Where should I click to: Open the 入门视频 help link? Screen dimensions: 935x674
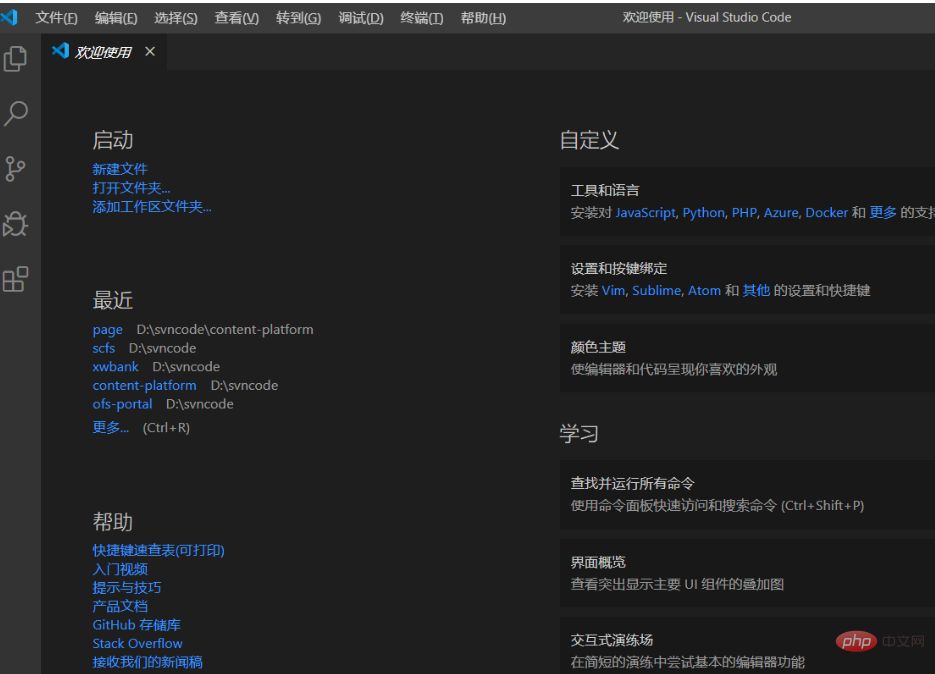(x=120, y=569)
